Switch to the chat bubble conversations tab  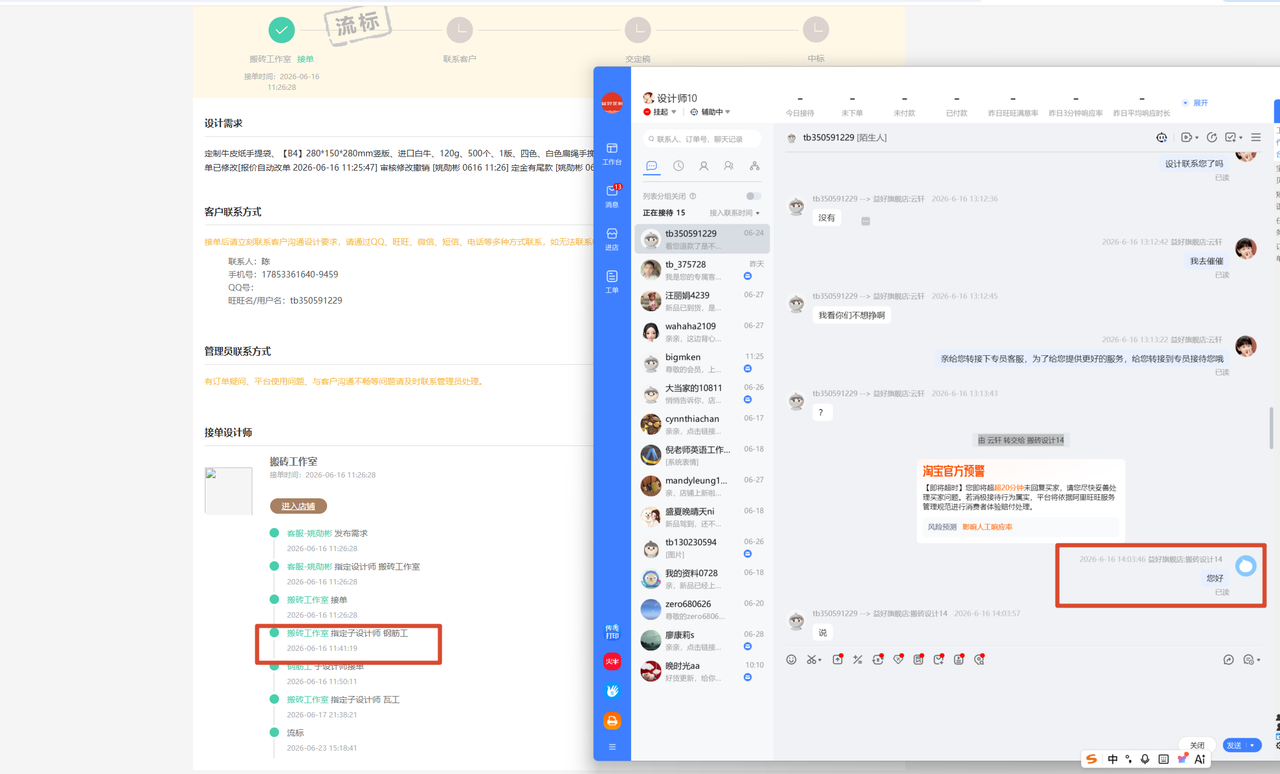[x=652, y=166]
